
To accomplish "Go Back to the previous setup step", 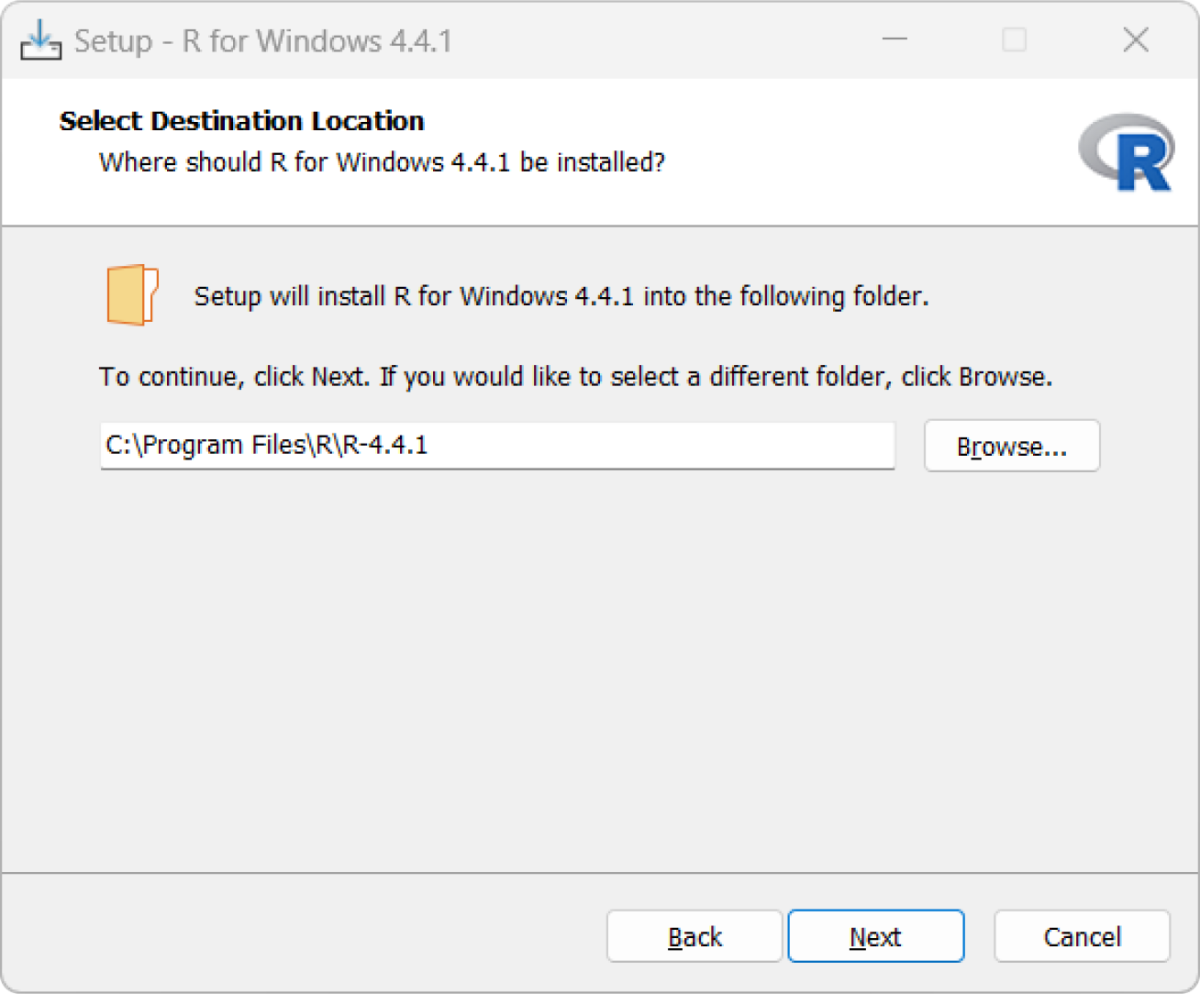I will pos(694,936).
